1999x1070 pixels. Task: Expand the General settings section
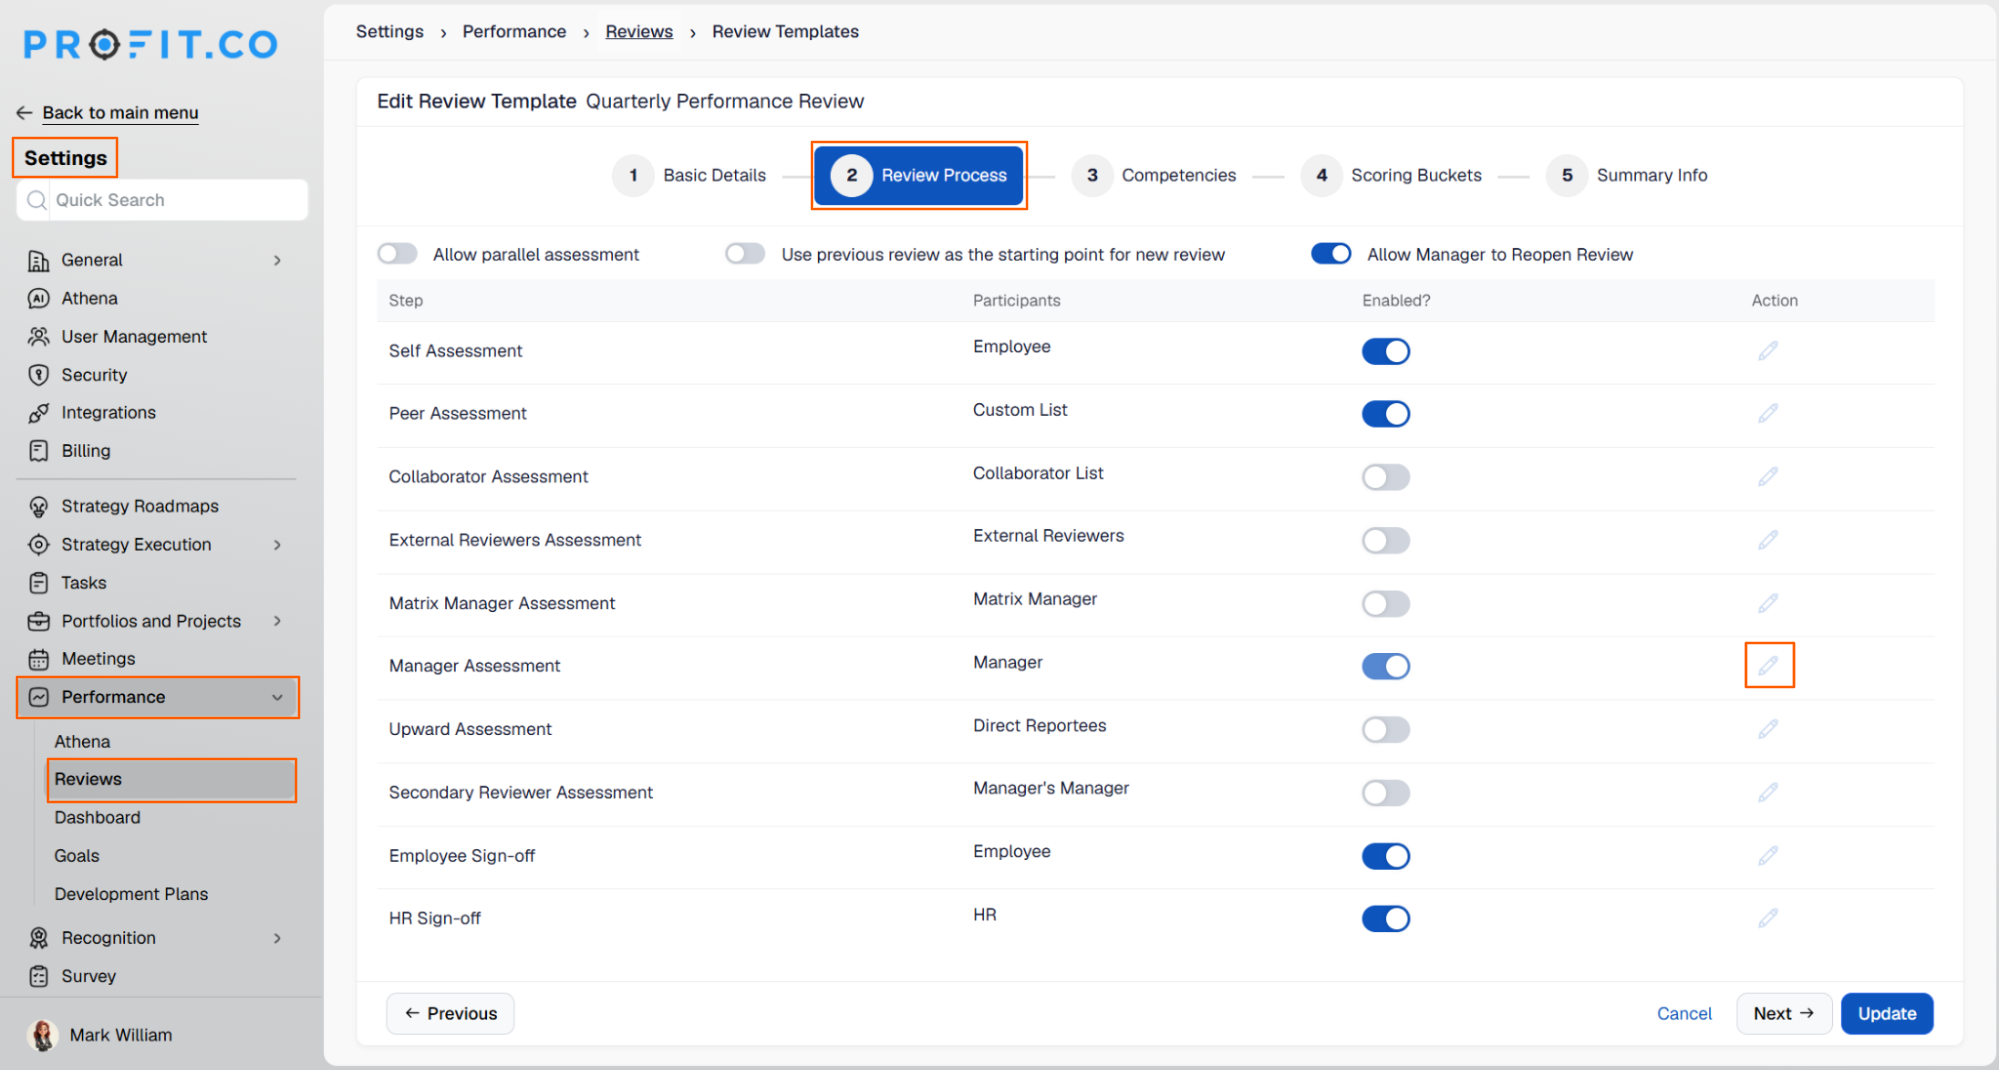[x=277, y=260]
